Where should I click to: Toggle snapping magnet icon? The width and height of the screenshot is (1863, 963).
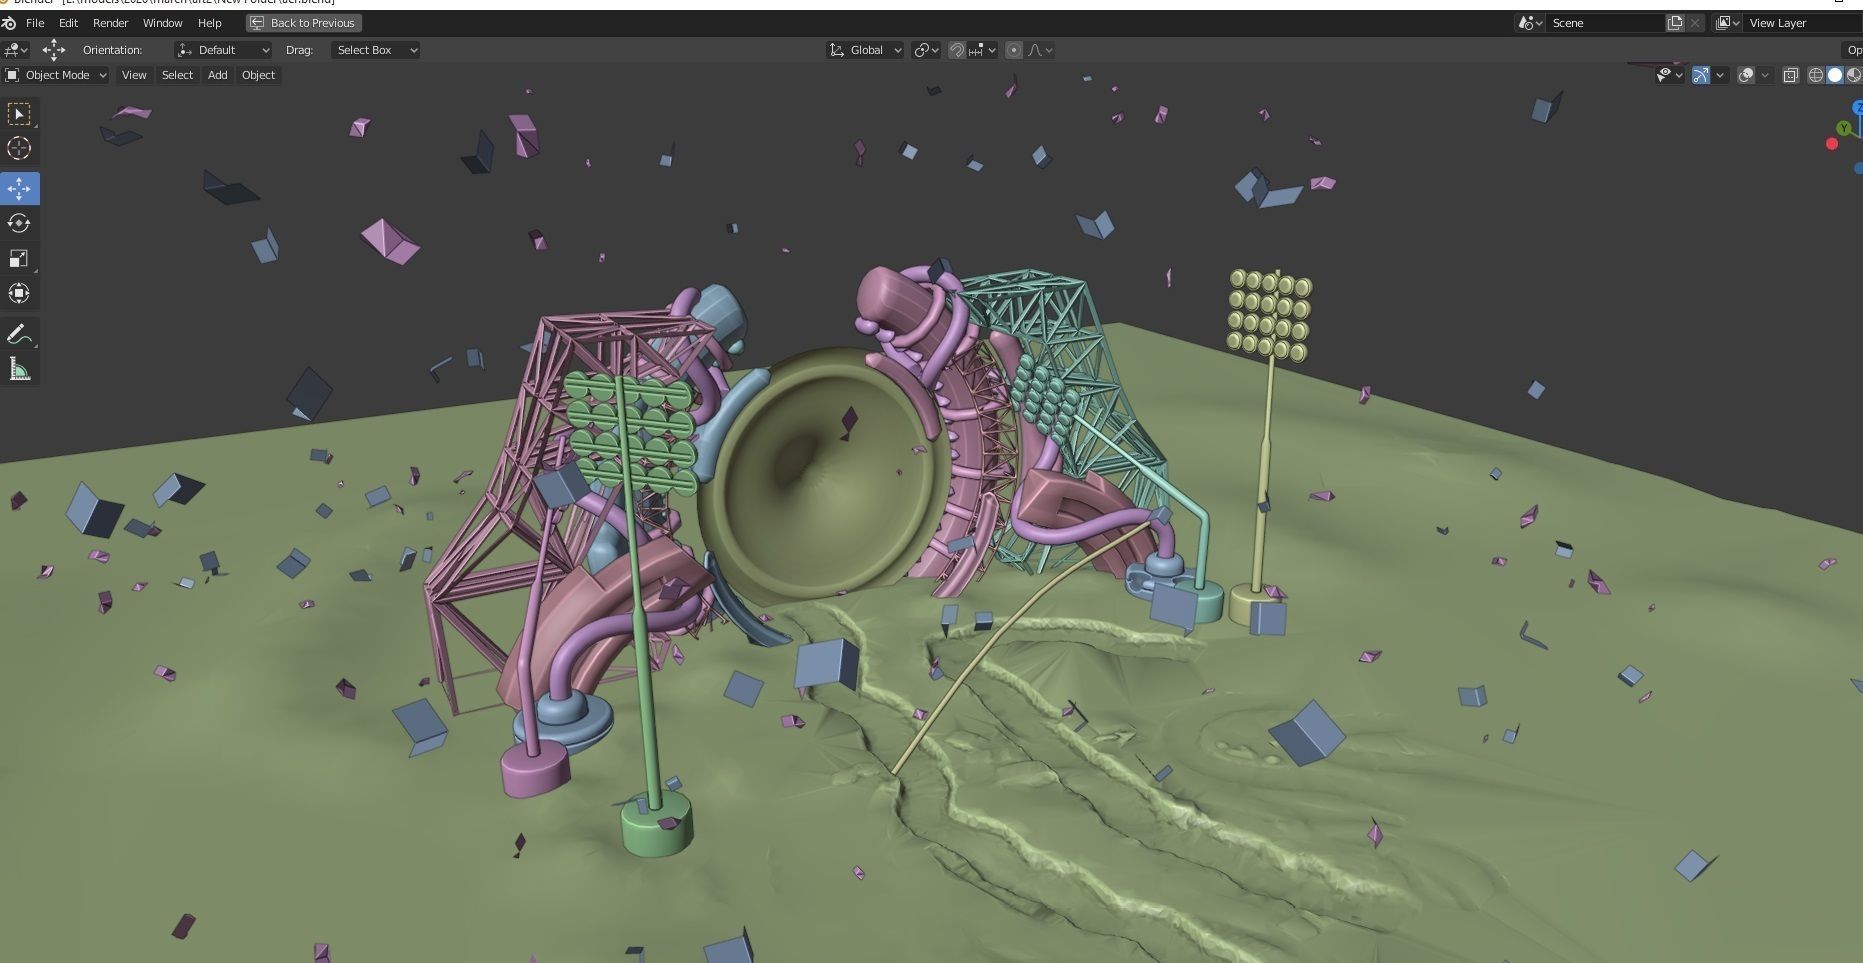(x=957, y=50)
